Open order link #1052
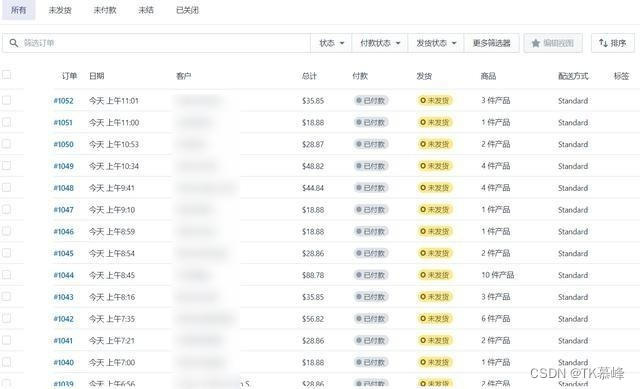This screenshot has width=640, height=389. click(x=63, y=101)
